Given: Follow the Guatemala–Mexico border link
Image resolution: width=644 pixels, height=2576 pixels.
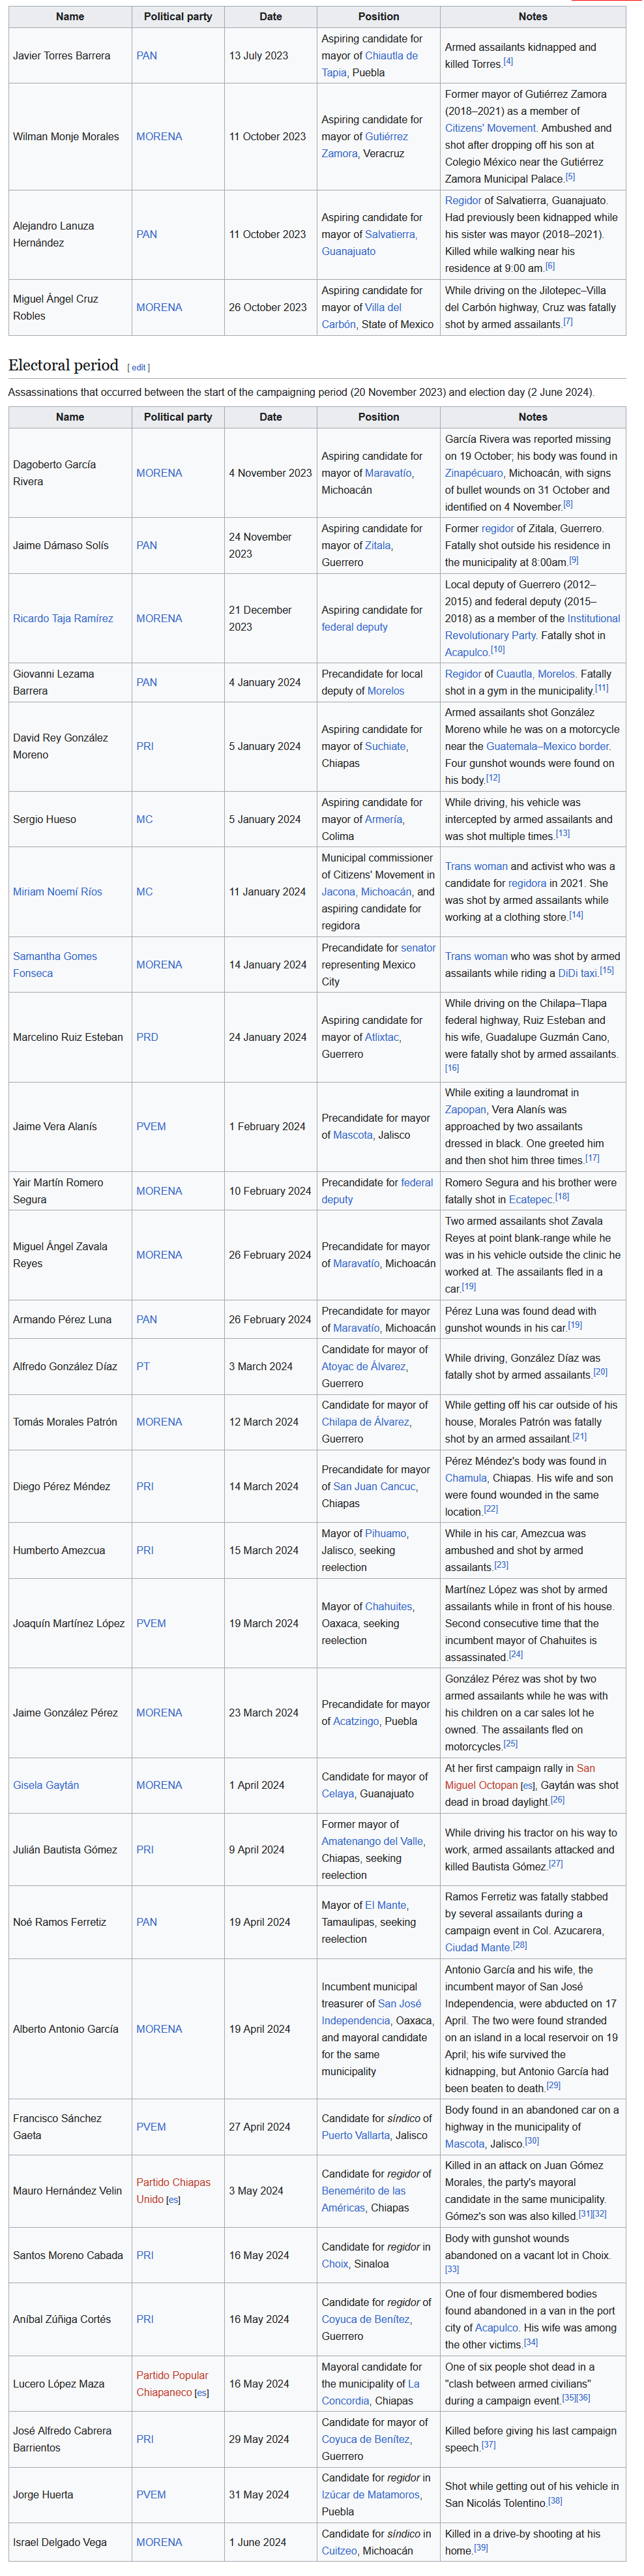Looking at the screenshot, I should [547, 747].
